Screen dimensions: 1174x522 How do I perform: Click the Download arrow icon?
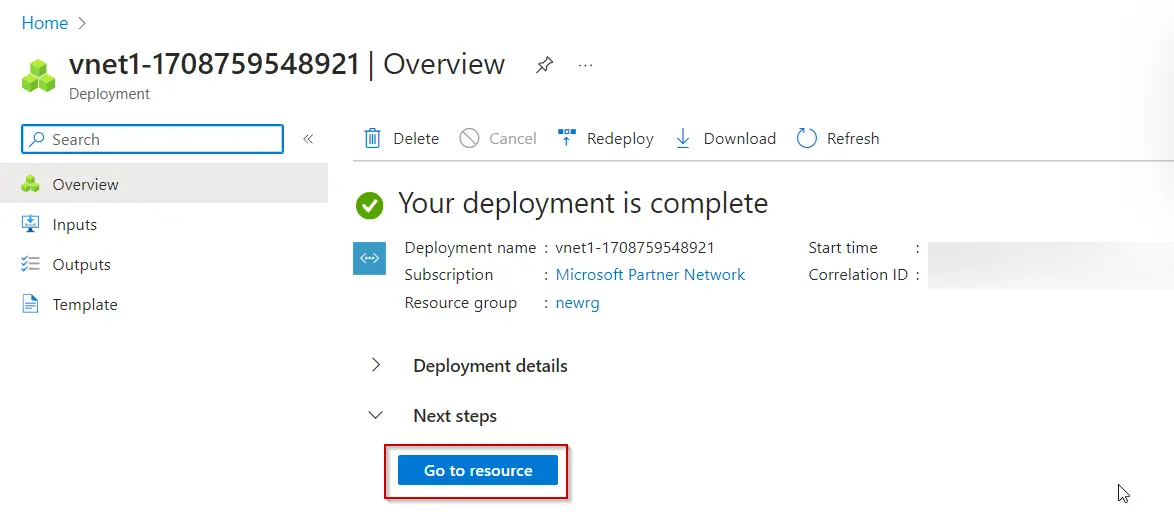pyautogui.click(x=683, y=138)
